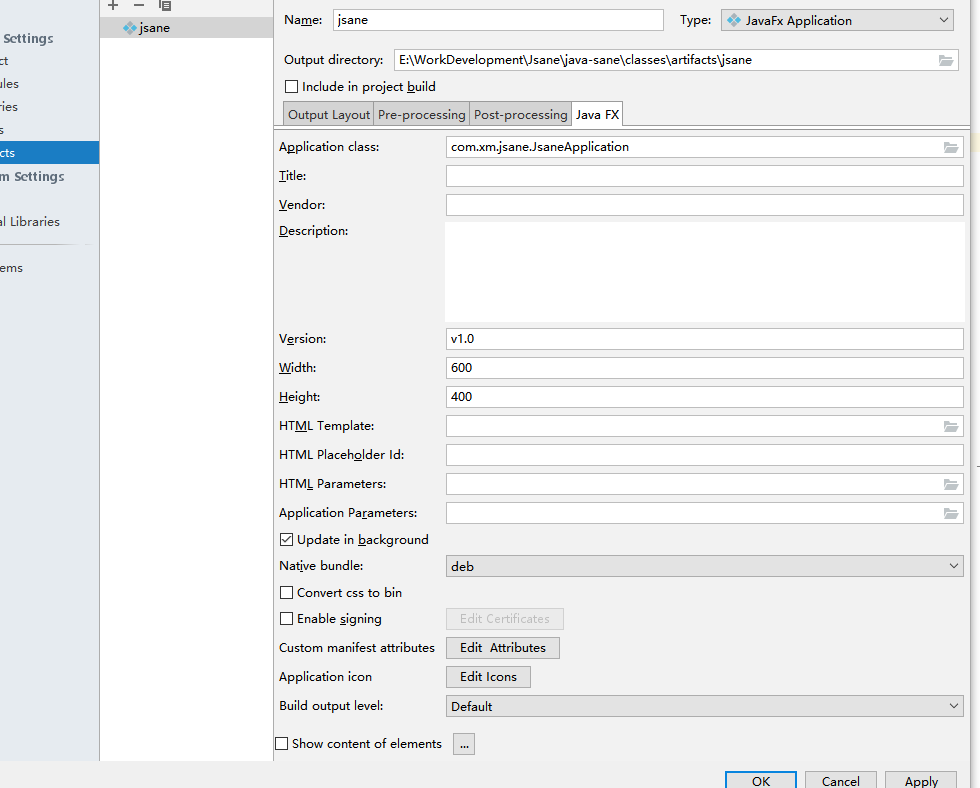Toggle Include in project build checkbox
The image size is (980, 788).
(291, 86)
